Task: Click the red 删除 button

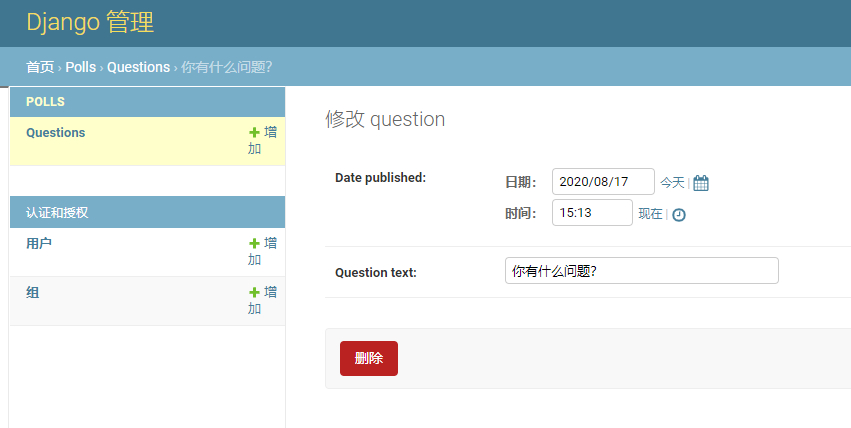Action: (369, 358)
